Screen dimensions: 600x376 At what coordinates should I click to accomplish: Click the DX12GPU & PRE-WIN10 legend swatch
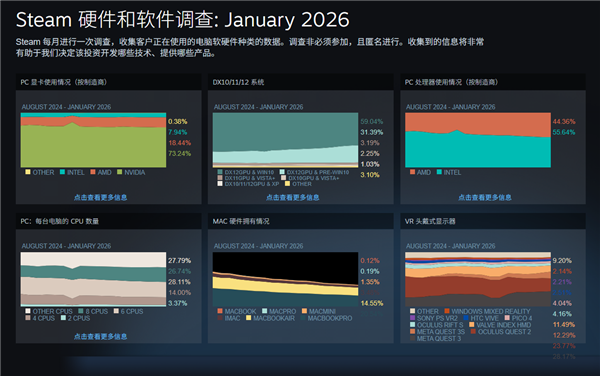(x=282, y=172)
